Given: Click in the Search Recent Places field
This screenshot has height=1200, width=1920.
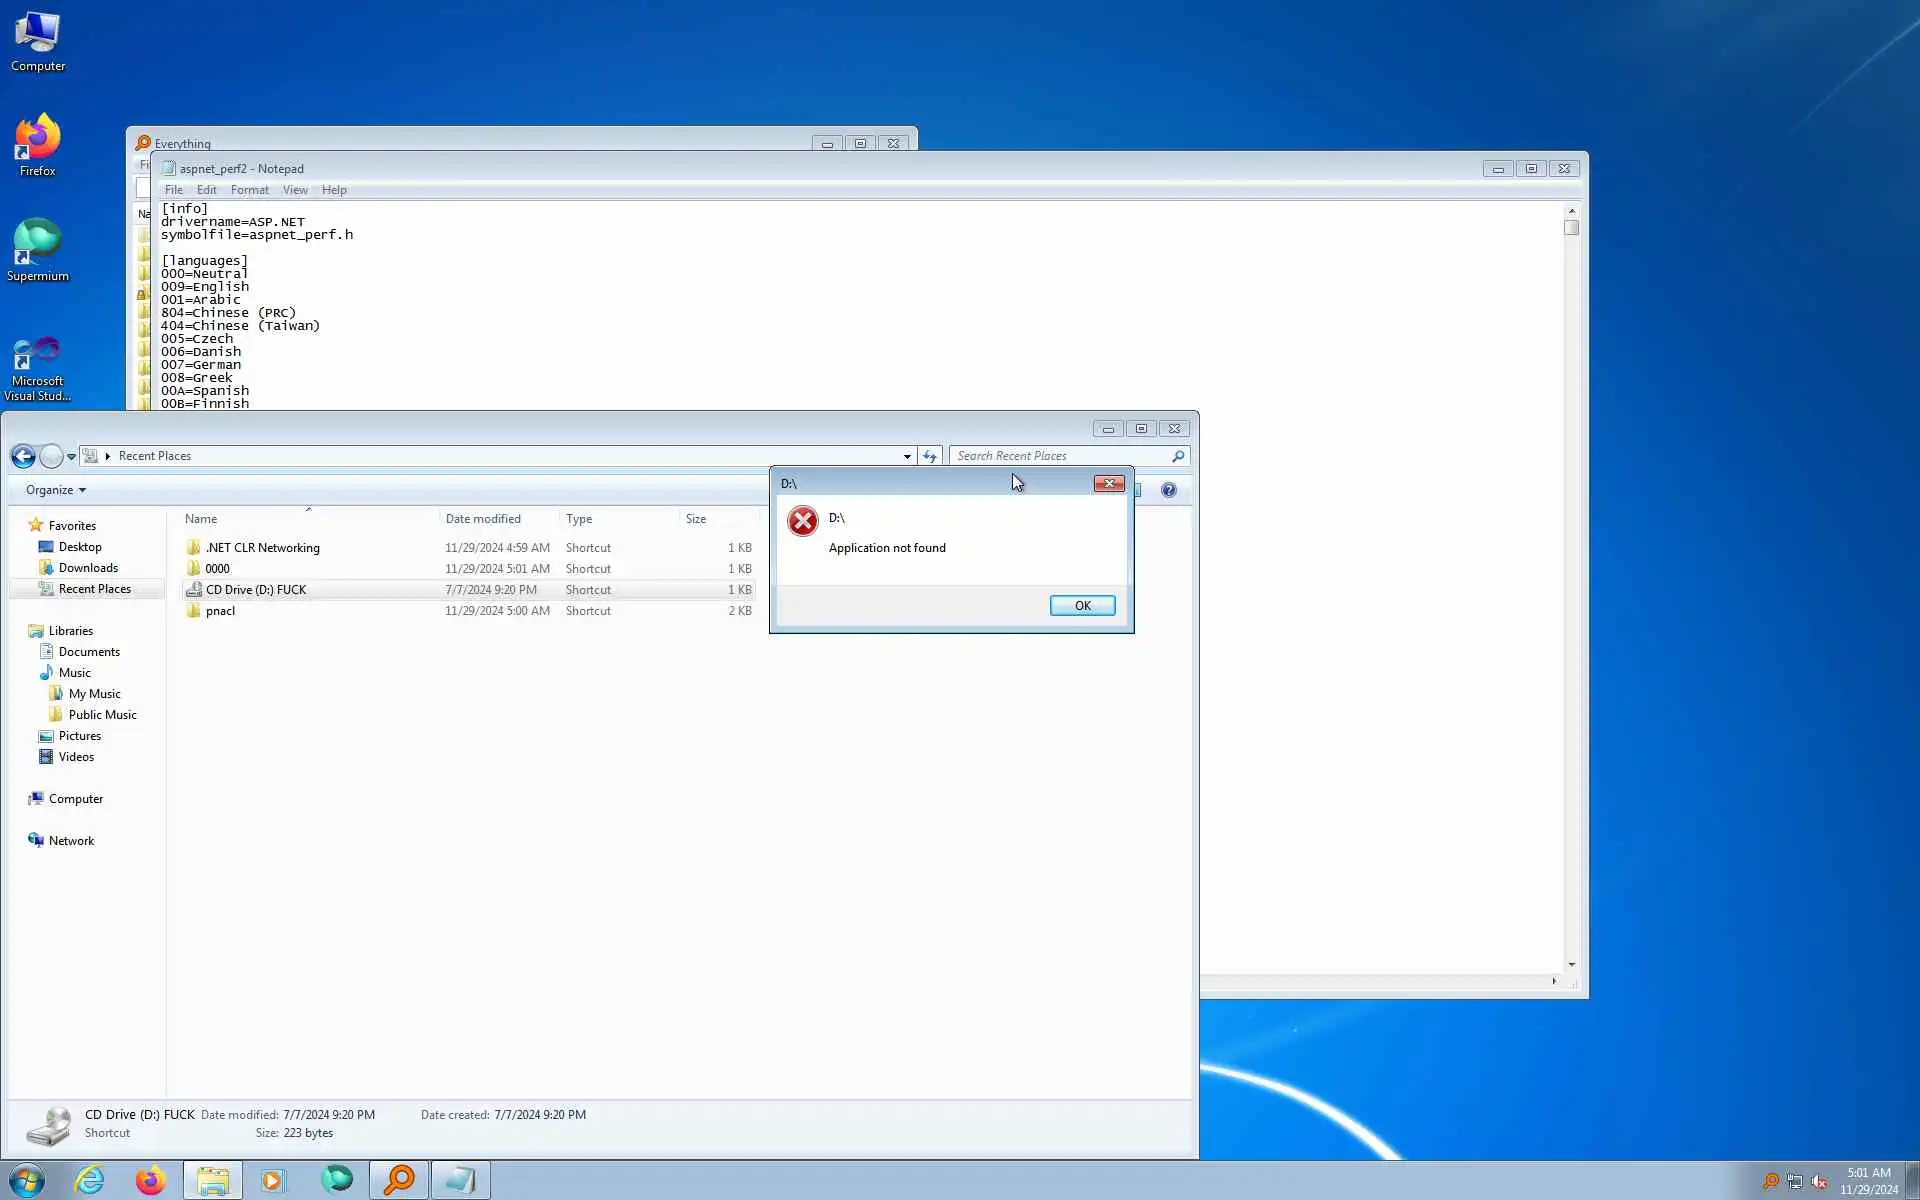Looking at the screenshot, I should (1060, 456).
